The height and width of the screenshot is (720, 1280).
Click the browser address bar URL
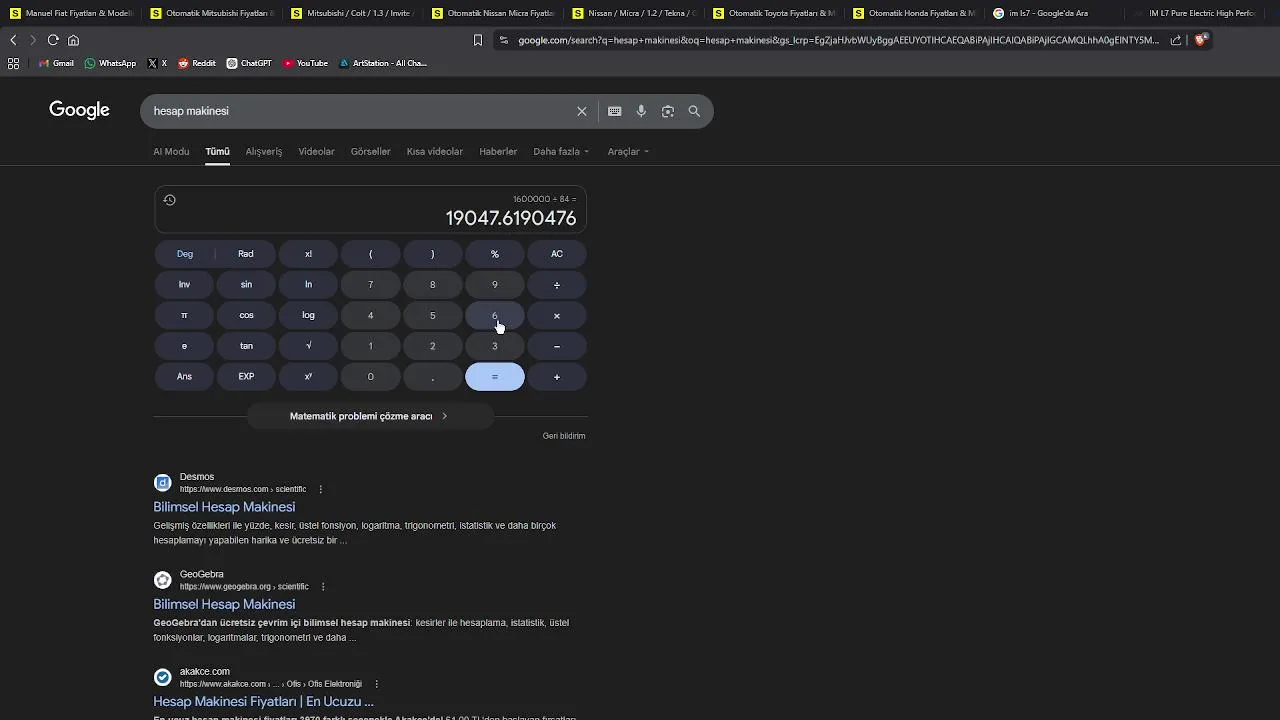[838, 40]
